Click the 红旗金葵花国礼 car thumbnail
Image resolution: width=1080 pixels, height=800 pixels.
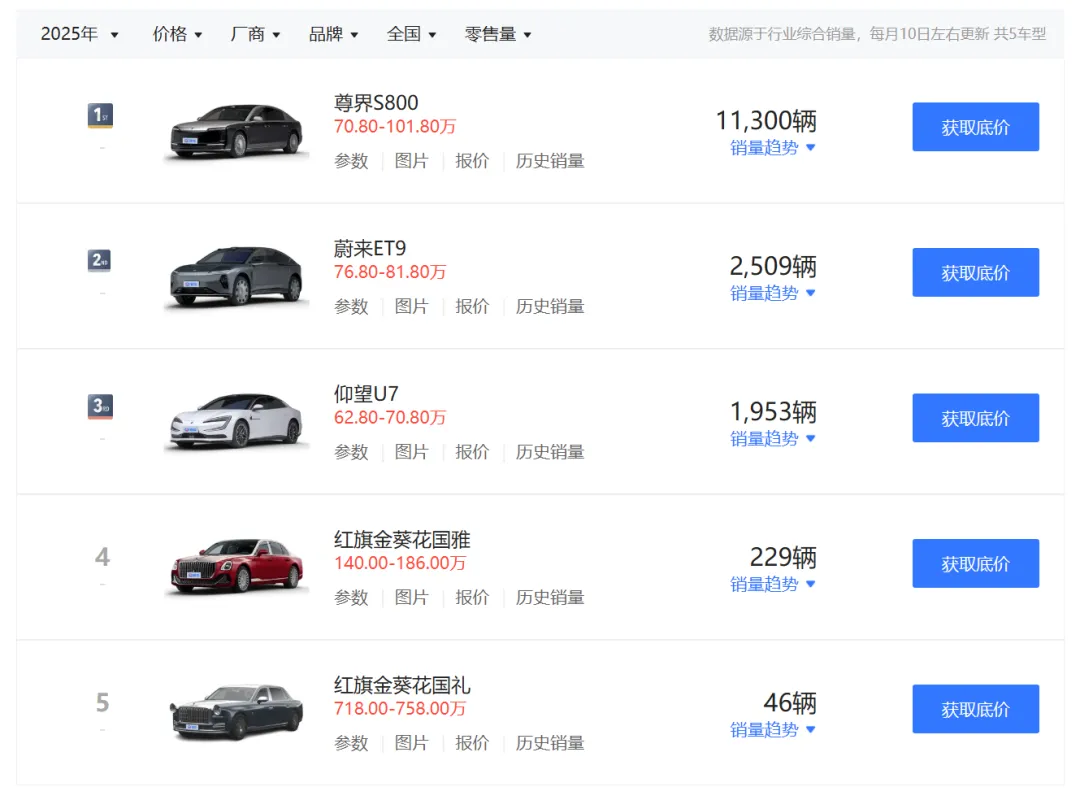click(x=236, y=711)
